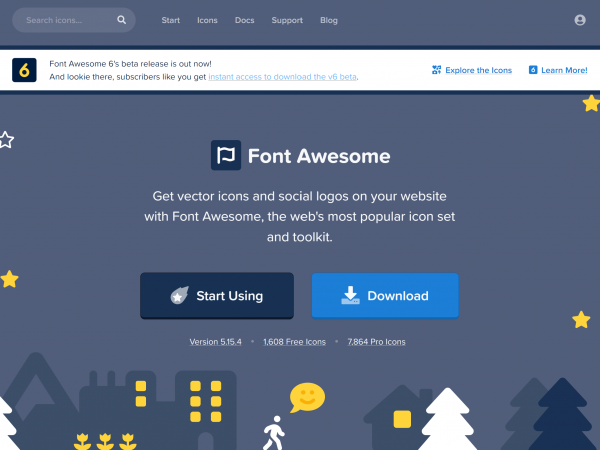
Task: Click the yellow number 6 badge
Action: [x=24, y=70]
